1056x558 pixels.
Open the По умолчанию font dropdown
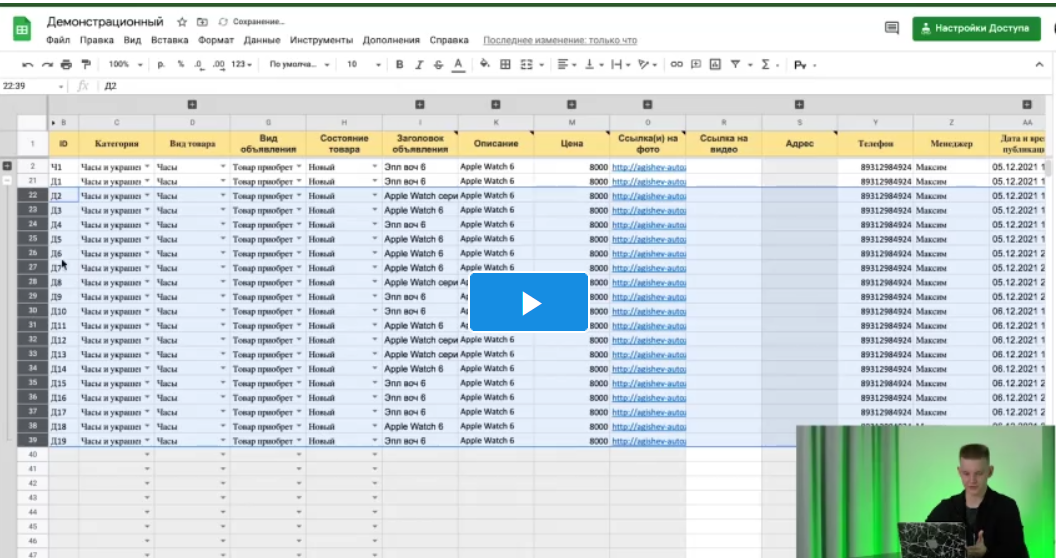point(300,65)
